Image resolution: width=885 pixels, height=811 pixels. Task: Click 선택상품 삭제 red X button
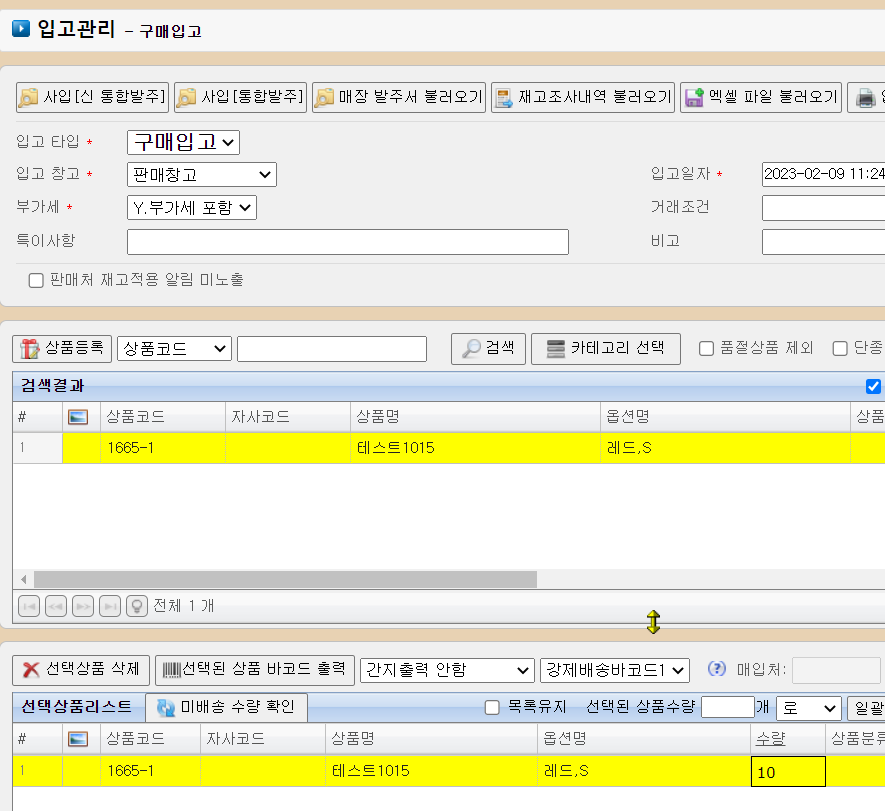pyautogui.click(x=81, y=670)
